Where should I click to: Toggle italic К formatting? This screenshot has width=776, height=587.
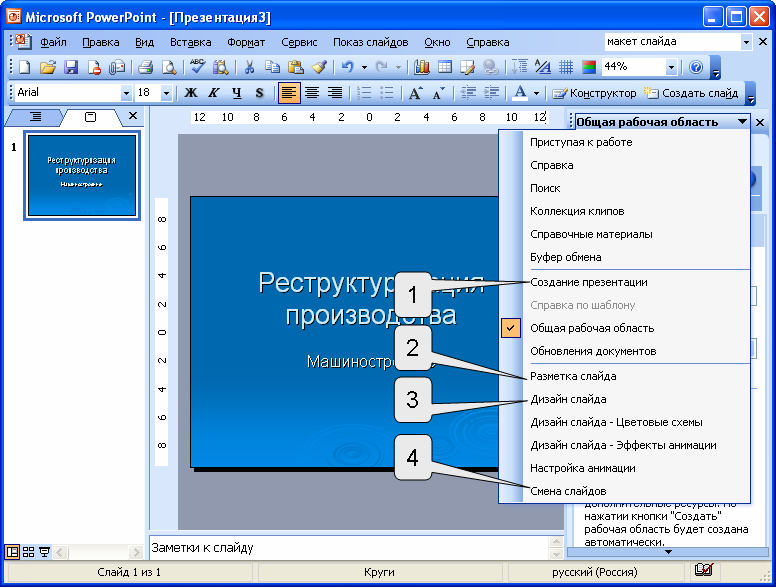pos(214,93)
